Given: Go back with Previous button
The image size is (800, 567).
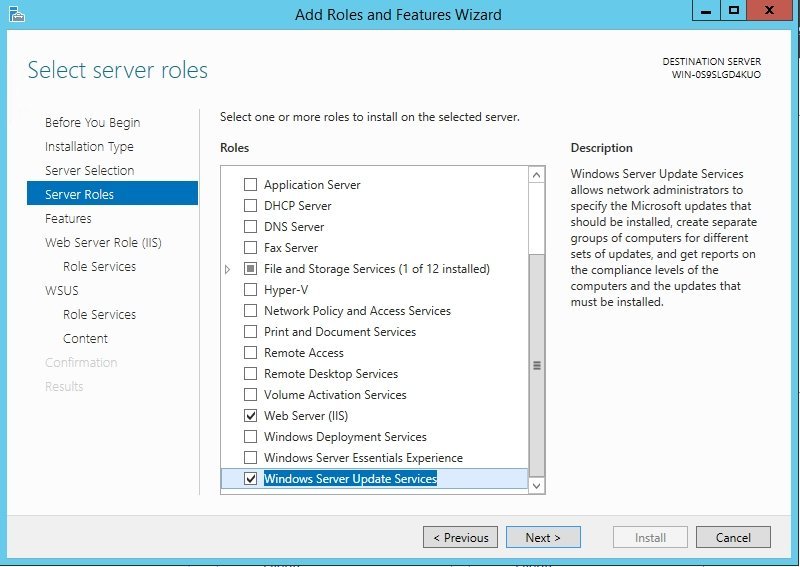Looking at the screenshot, I should click(460, 537).
